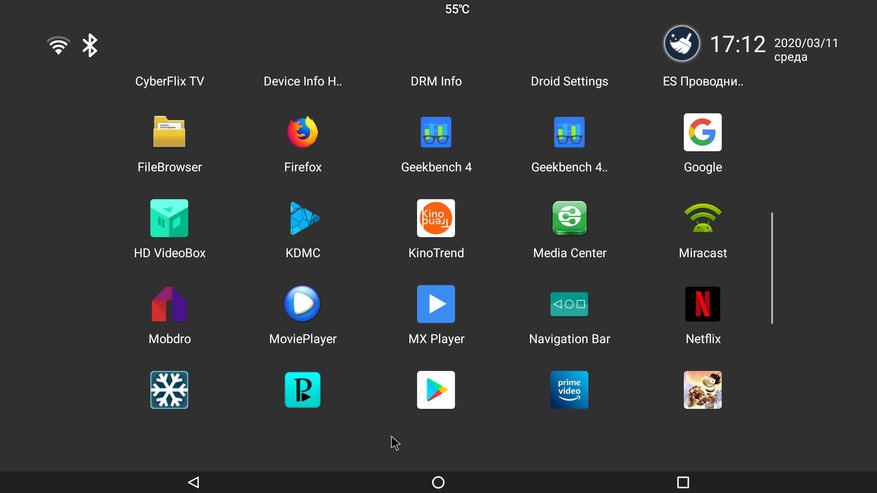Tap the Home navigation button
This screenshot has height=493, width=877.
438,482
